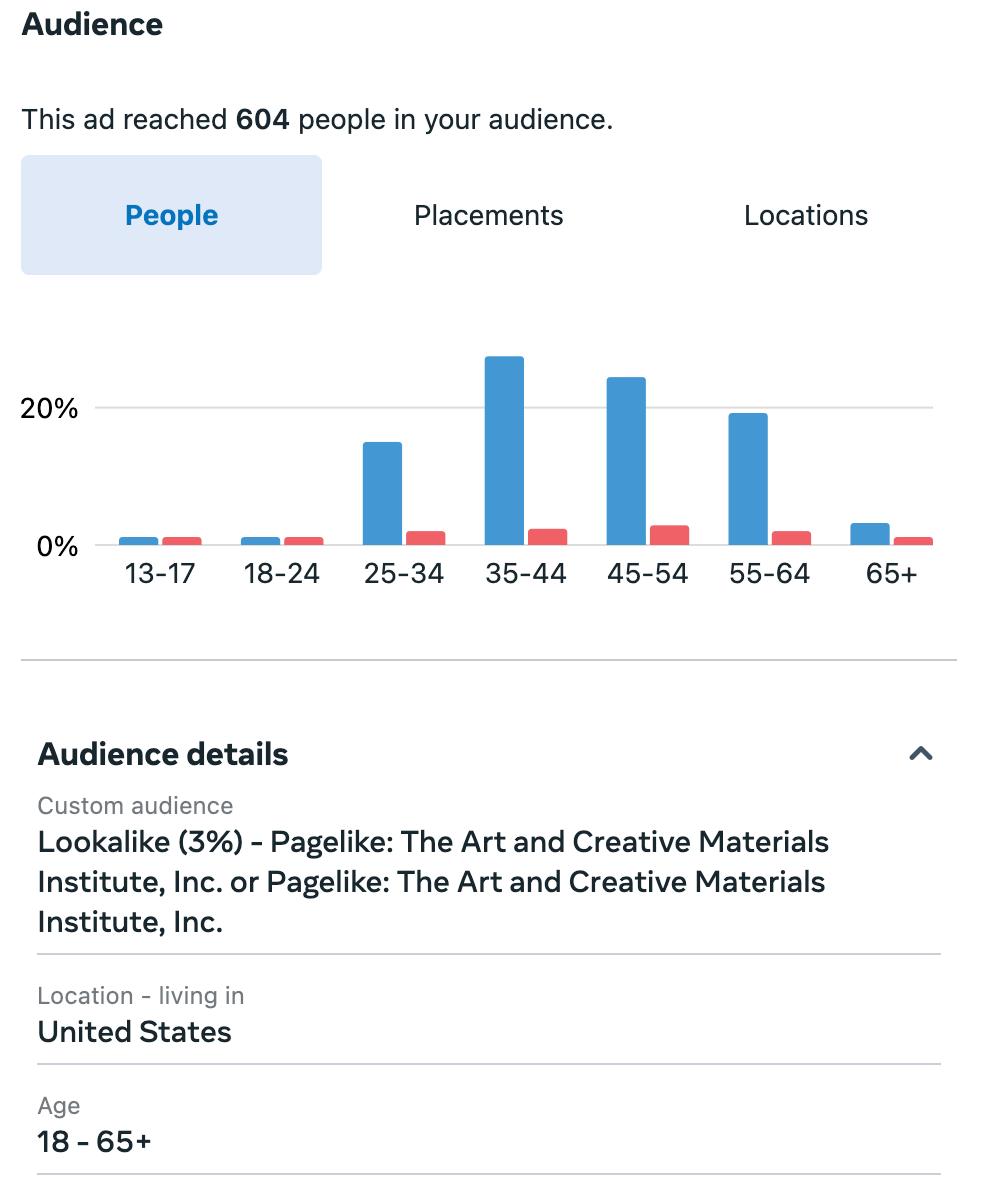This screenshot has width=984, height=1186.
Task: Click the blue bar for ages 65+
Action: click(870, 534)
